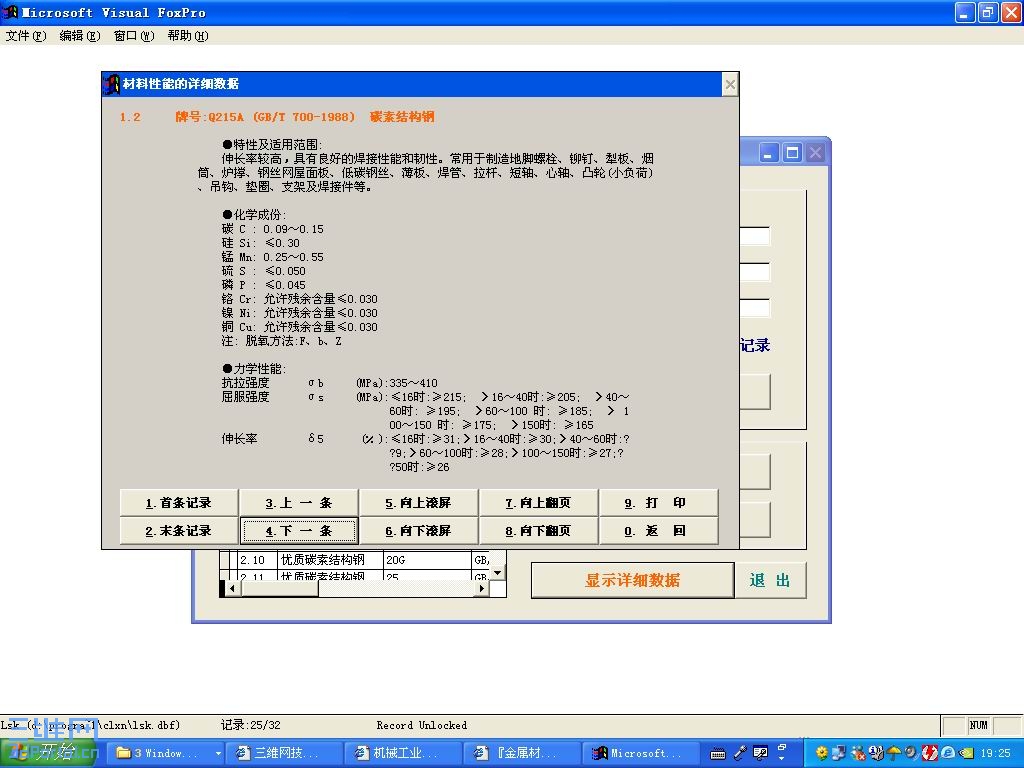Click 伸长率 label
Screen dimensions: 1024x768
click(x=240, y=439)
